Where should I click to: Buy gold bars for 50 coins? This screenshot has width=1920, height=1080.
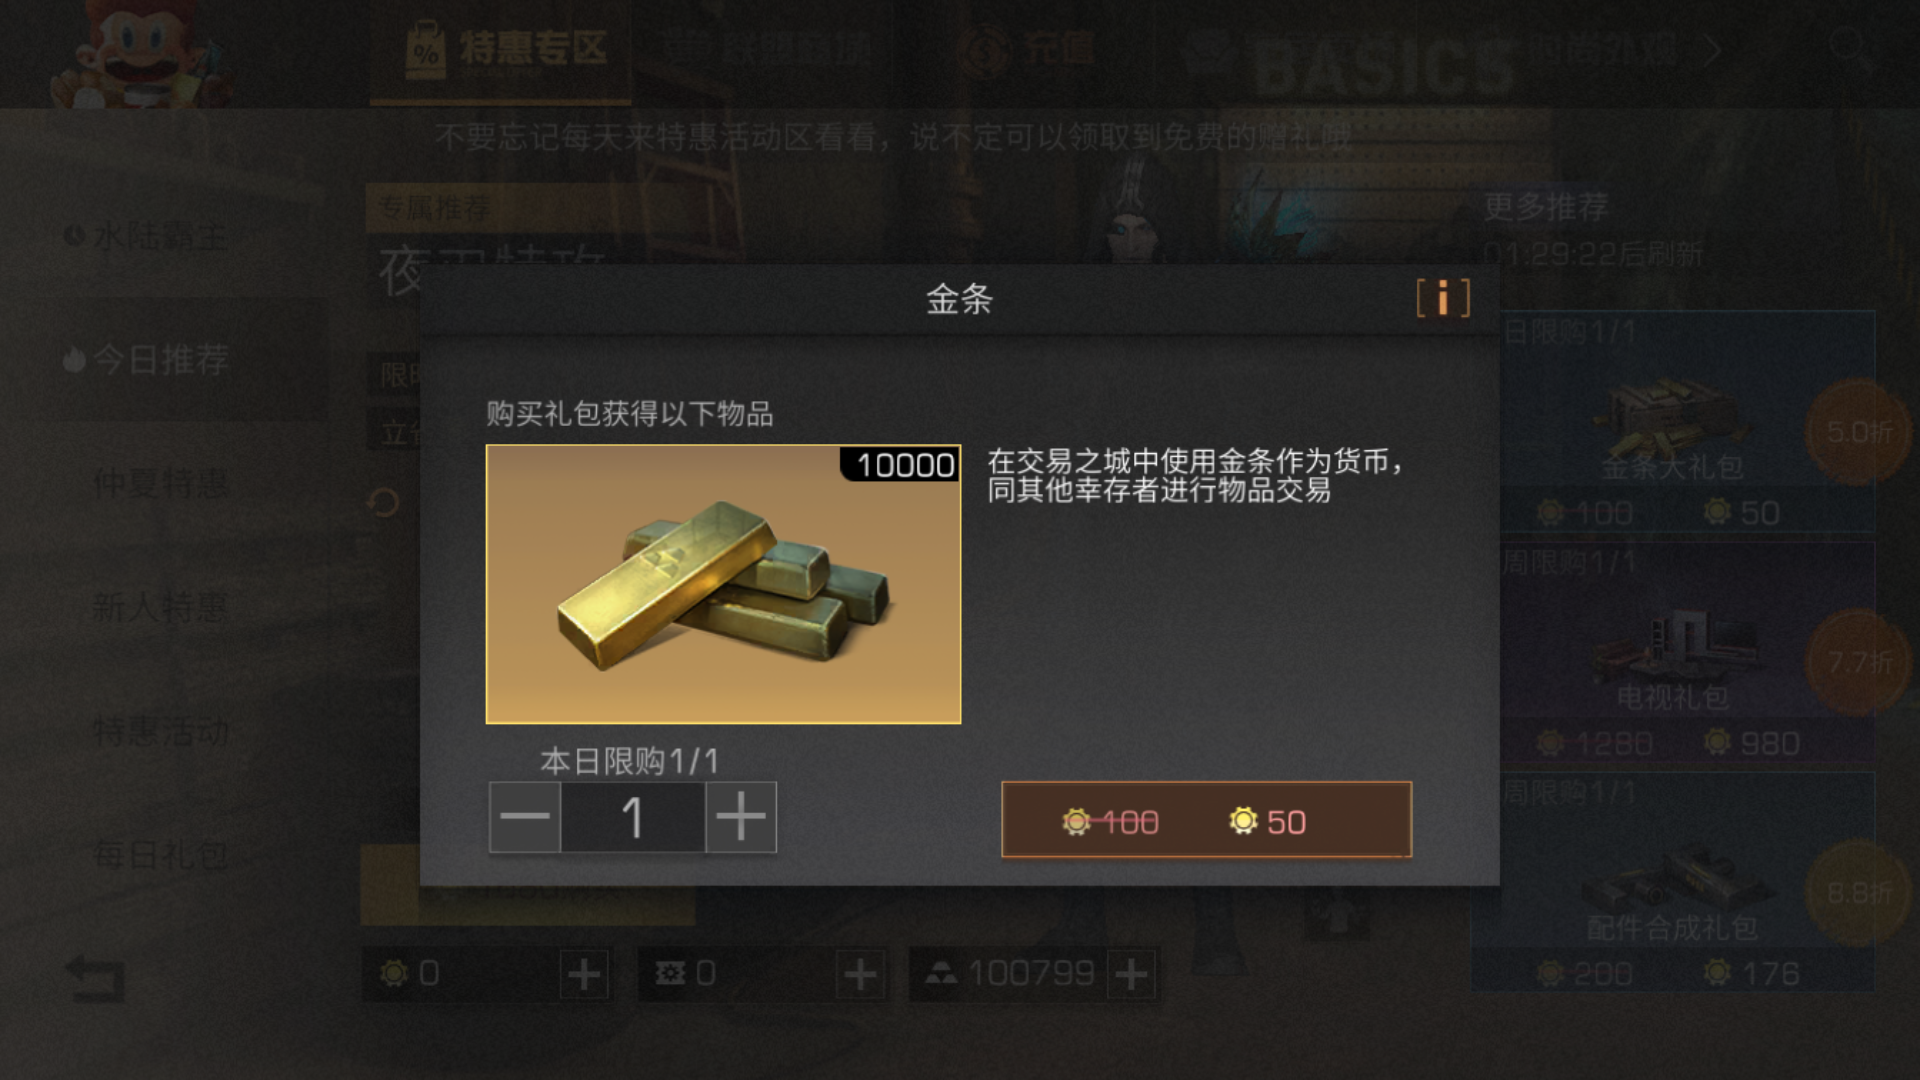click(1207, 820)
